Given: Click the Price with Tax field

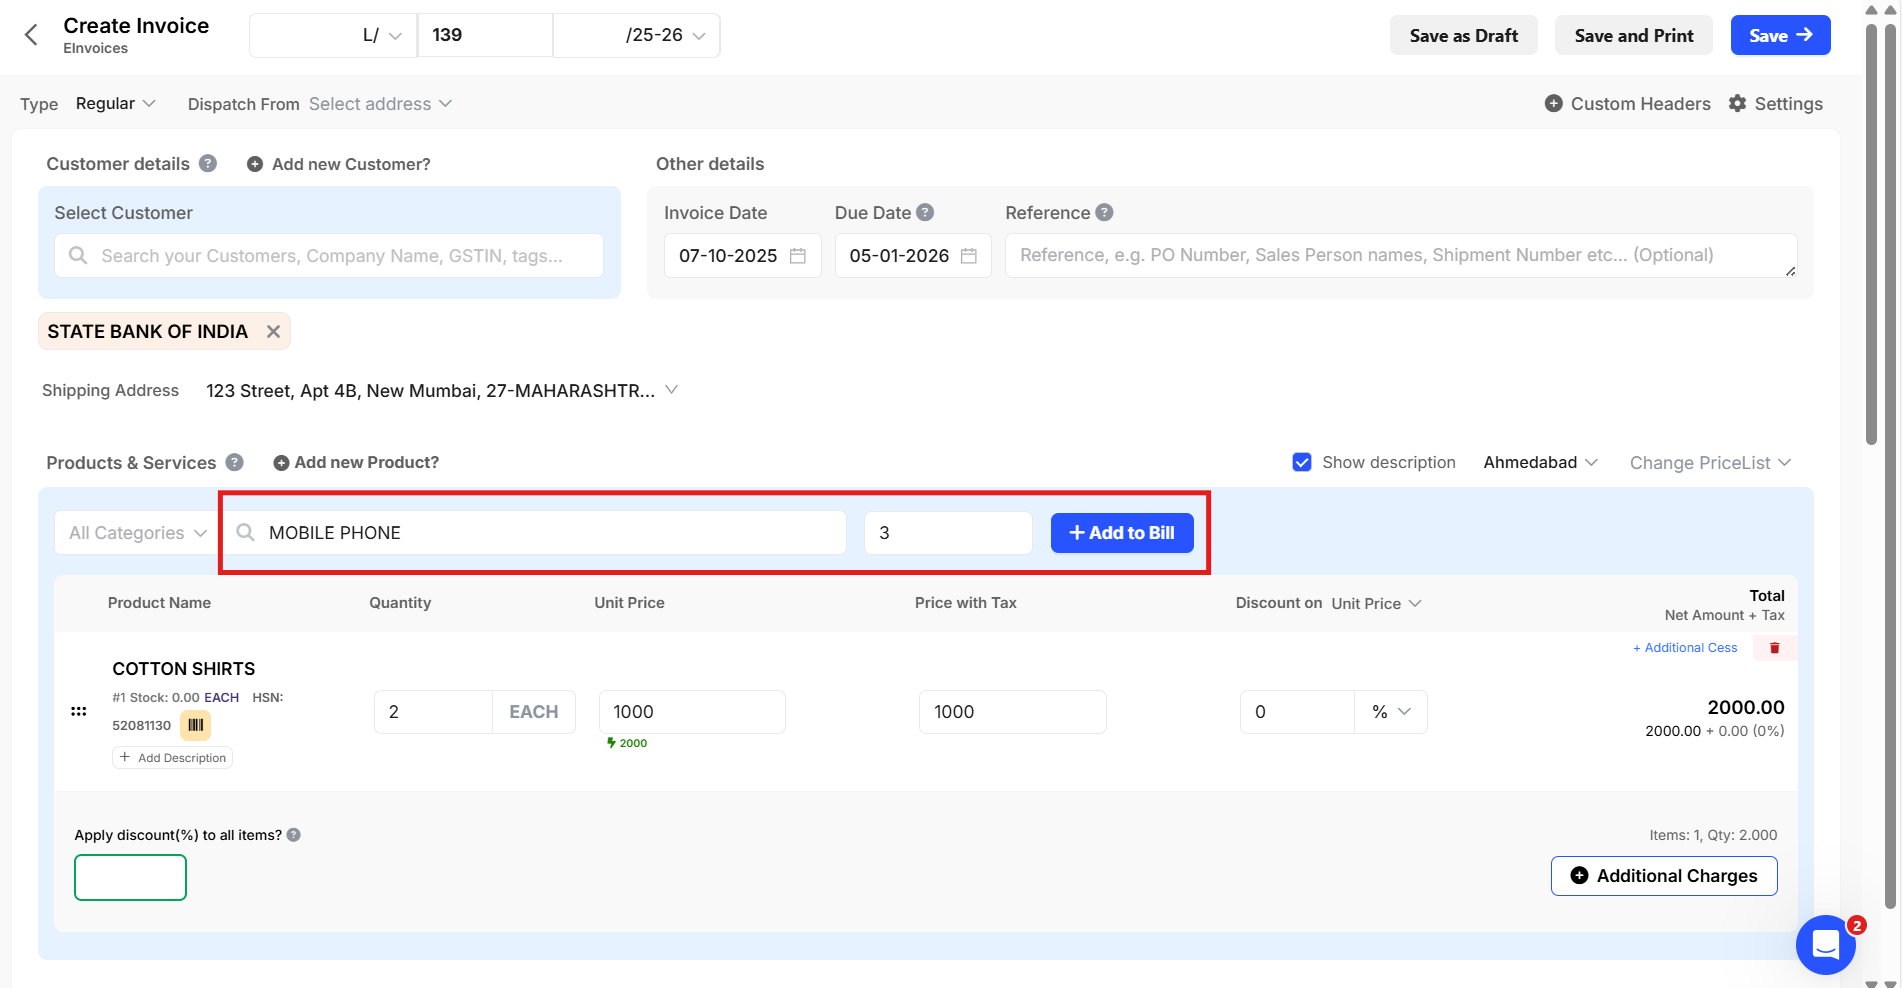Looking at the screenshot, I should click(x=1012, y=712).
